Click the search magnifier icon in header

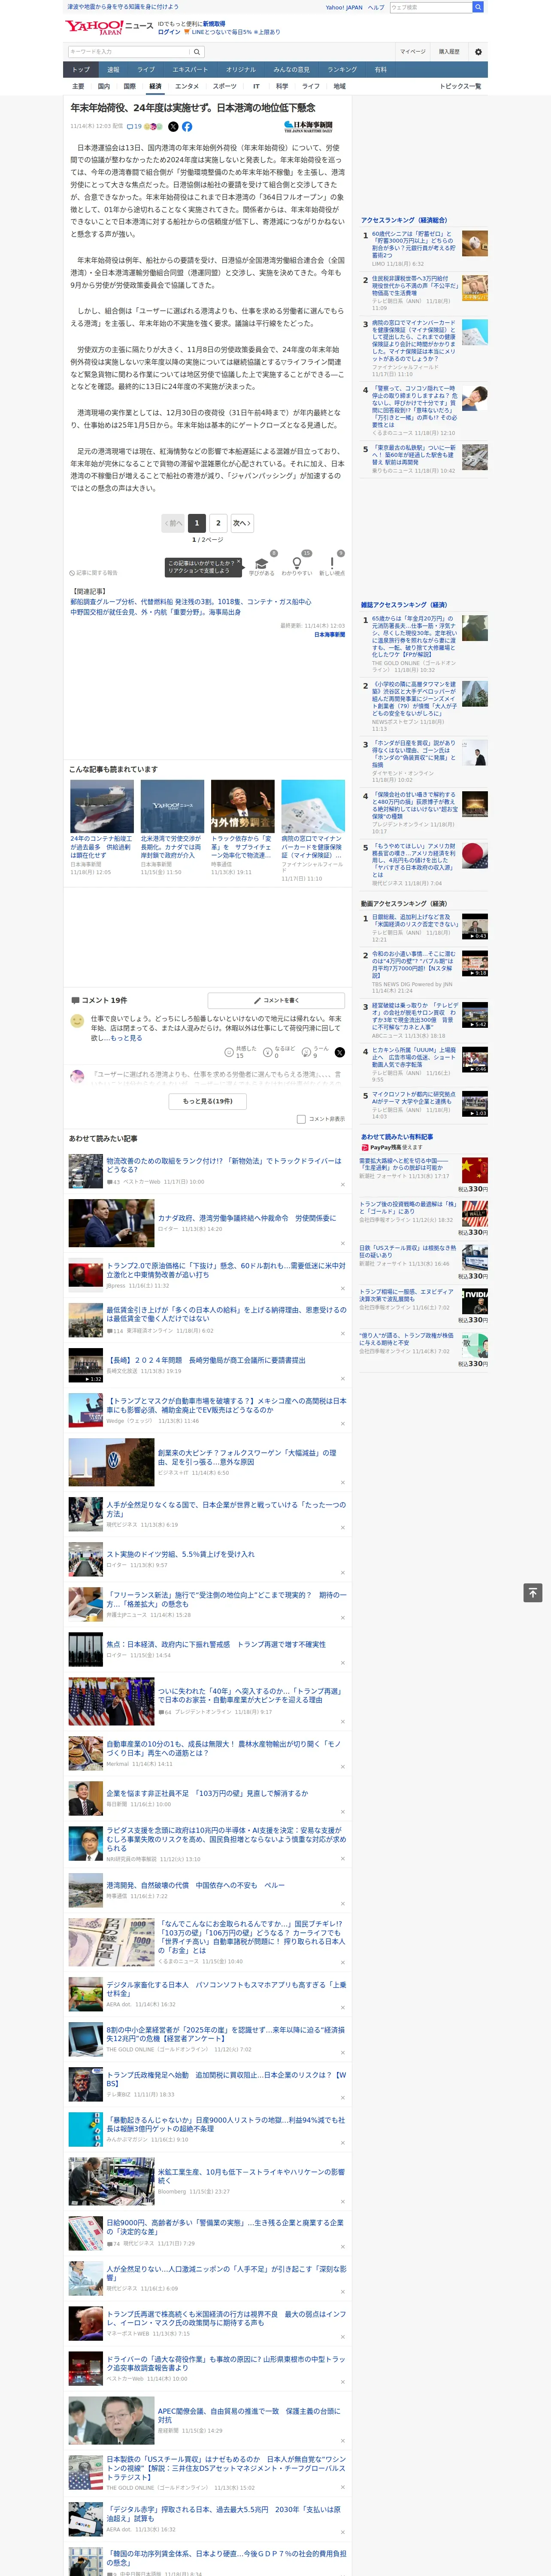478,7
